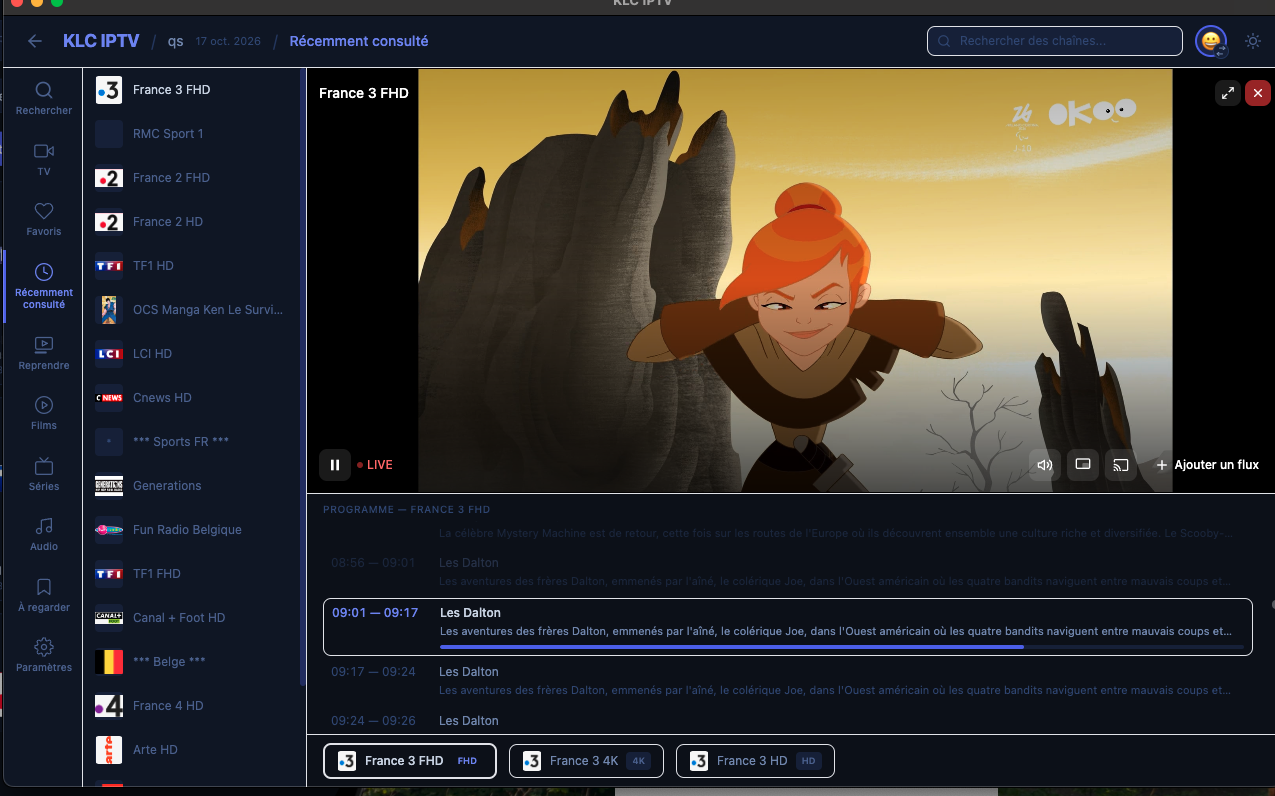Click the Rechercher des chaînes search field
The image size is (1275, 796).
click(x=1055, y=41)
